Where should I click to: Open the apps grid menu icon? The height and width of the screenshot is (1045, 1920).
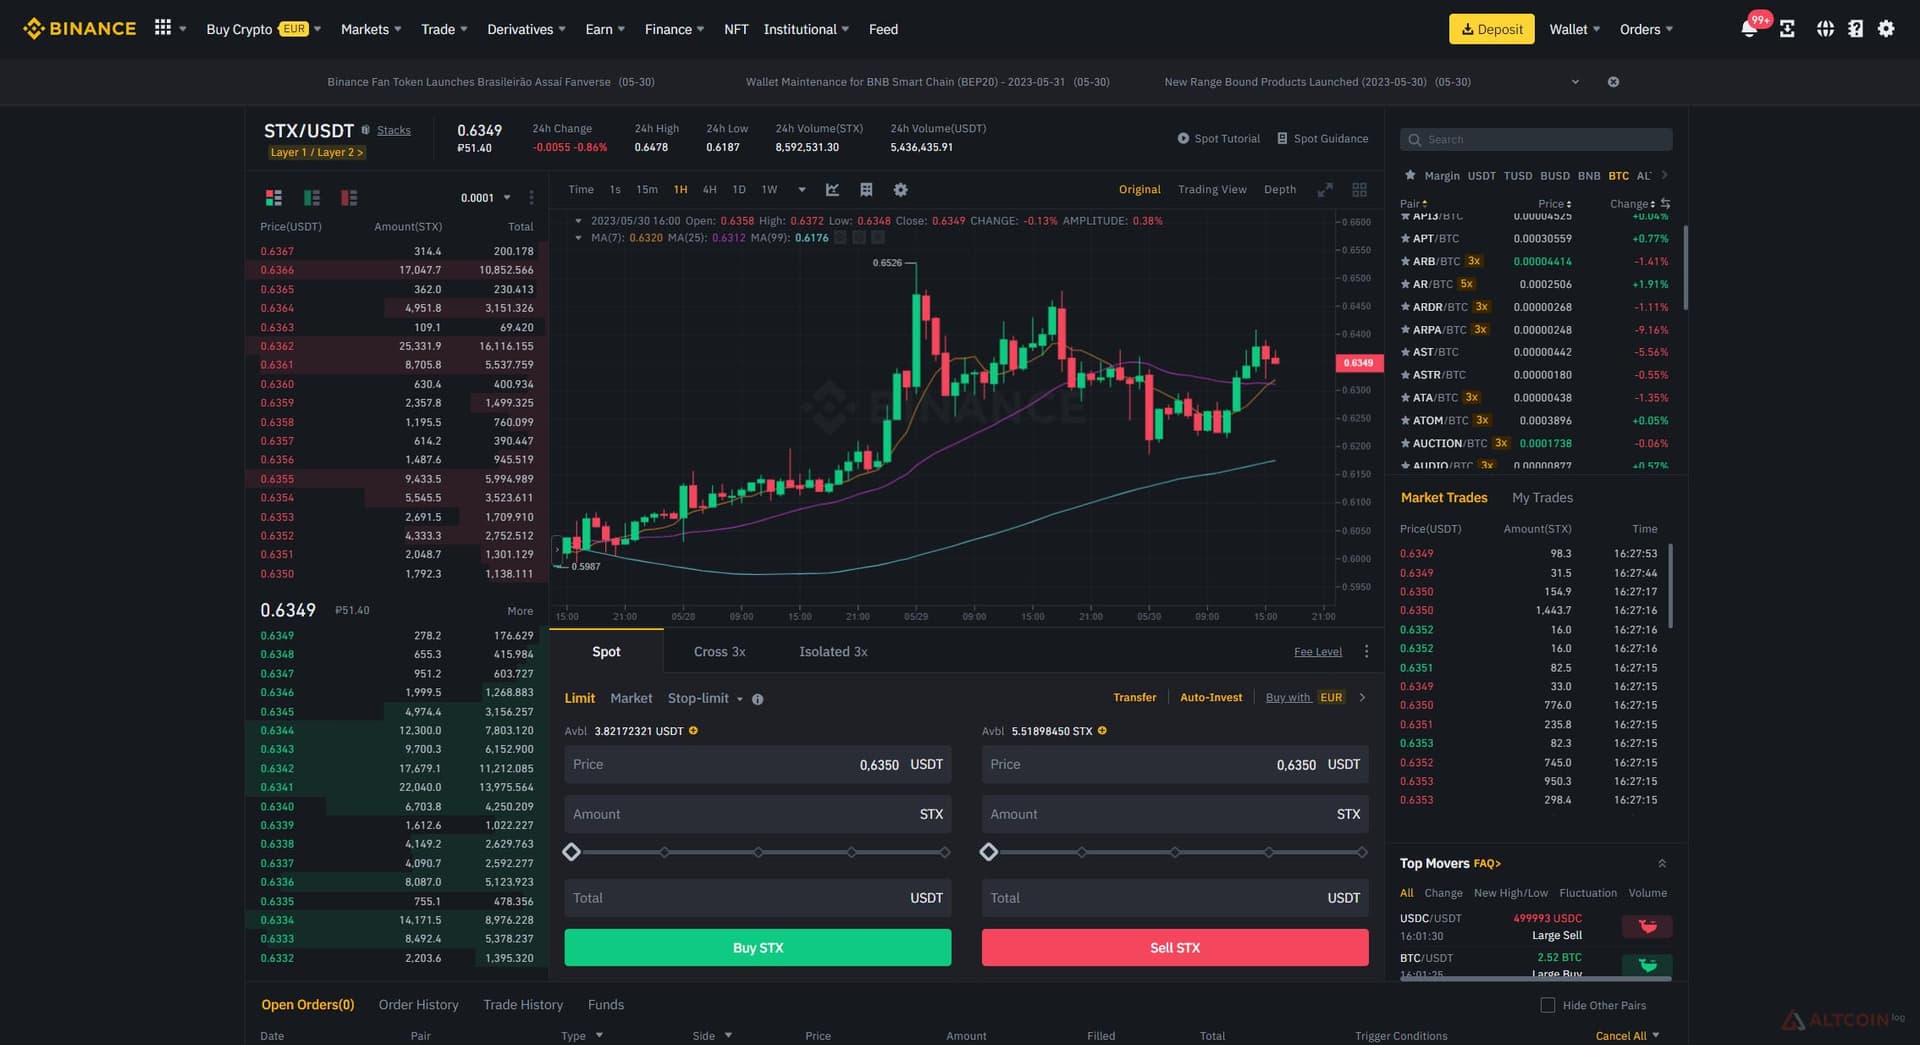point(163,28)
